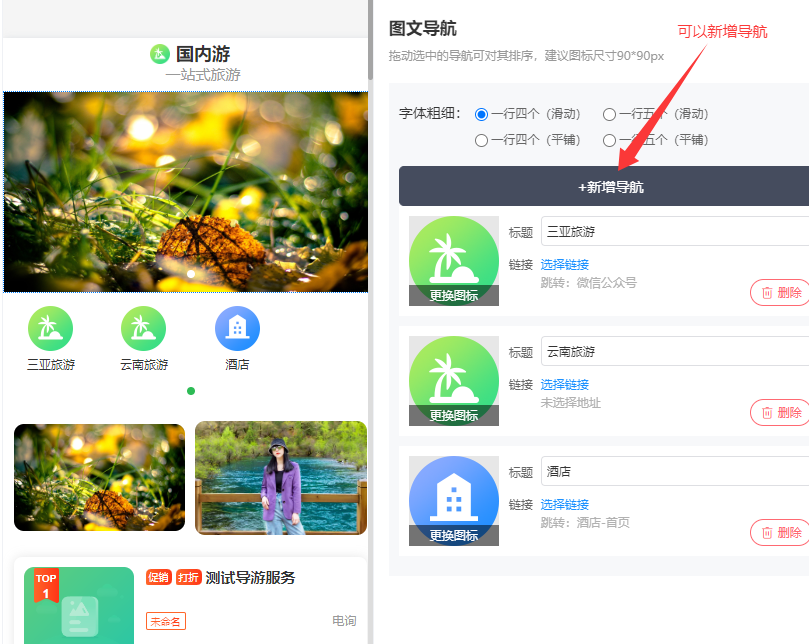Change icon for 酒店 navigation entry
809x644 pixels.
click(x=453, y=535)
